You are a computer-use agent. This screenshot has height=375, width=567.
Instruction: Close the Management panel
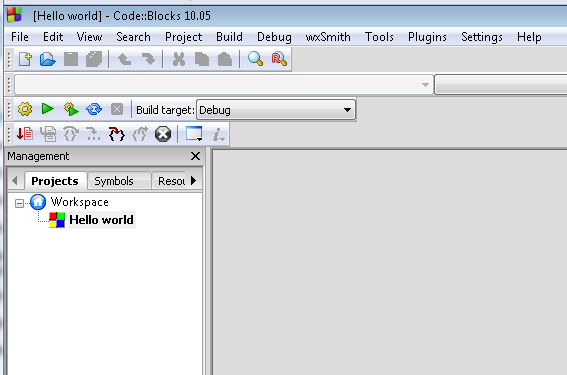[195, 156]
